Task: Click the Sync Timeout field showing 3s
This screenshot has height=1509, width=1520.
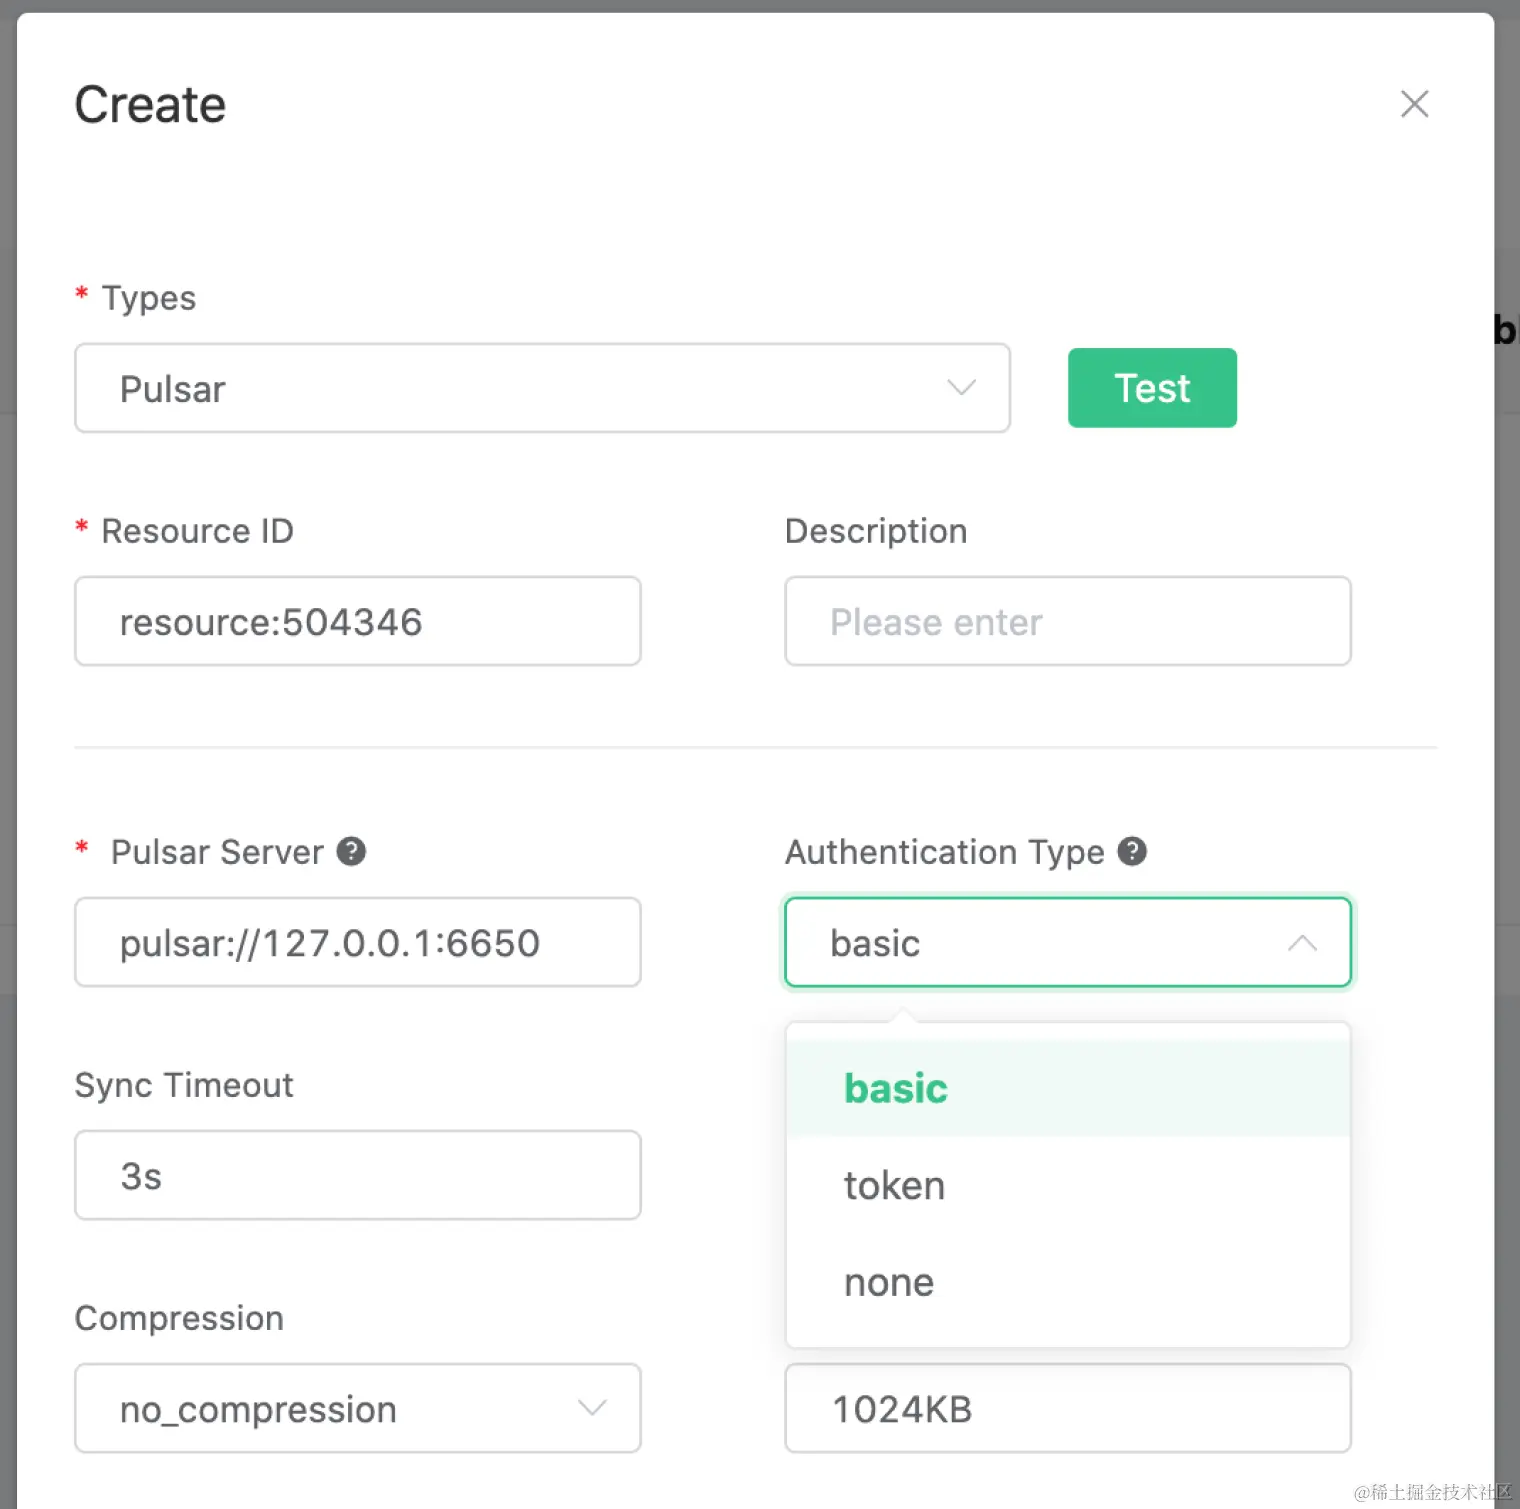Action: coord(358,1175)
